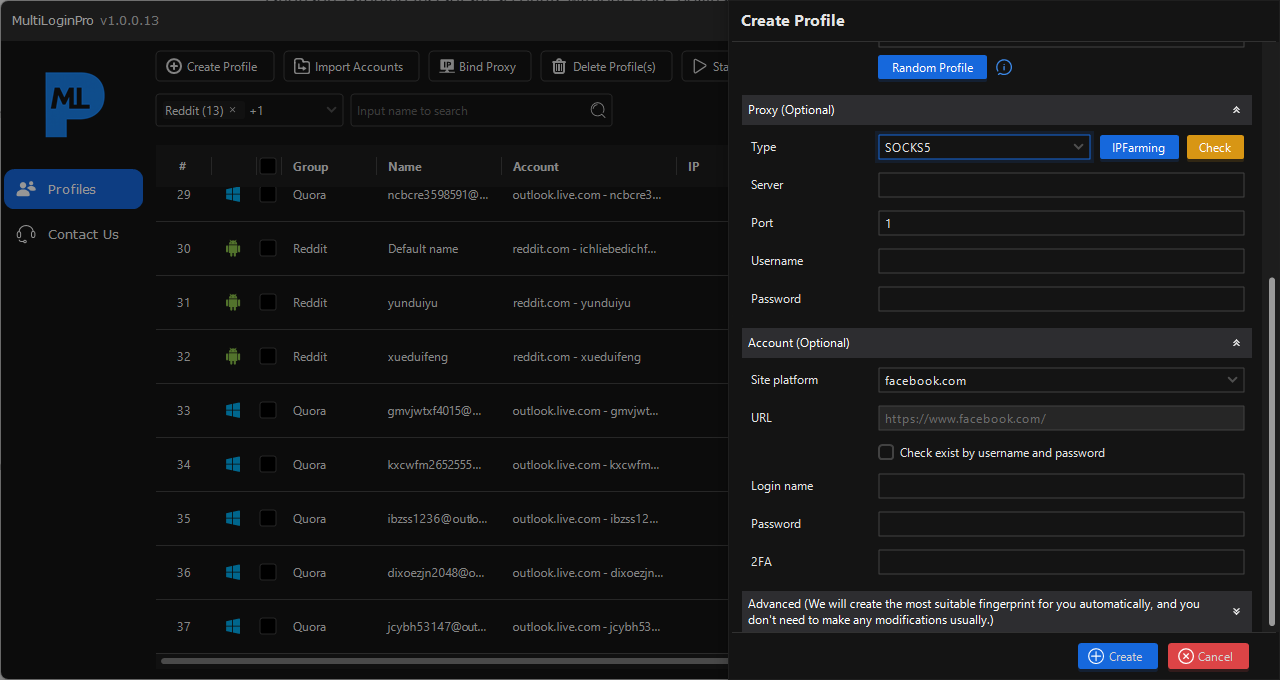
Task: Click the search magnifier icon
Action: [x=598, y=111]
